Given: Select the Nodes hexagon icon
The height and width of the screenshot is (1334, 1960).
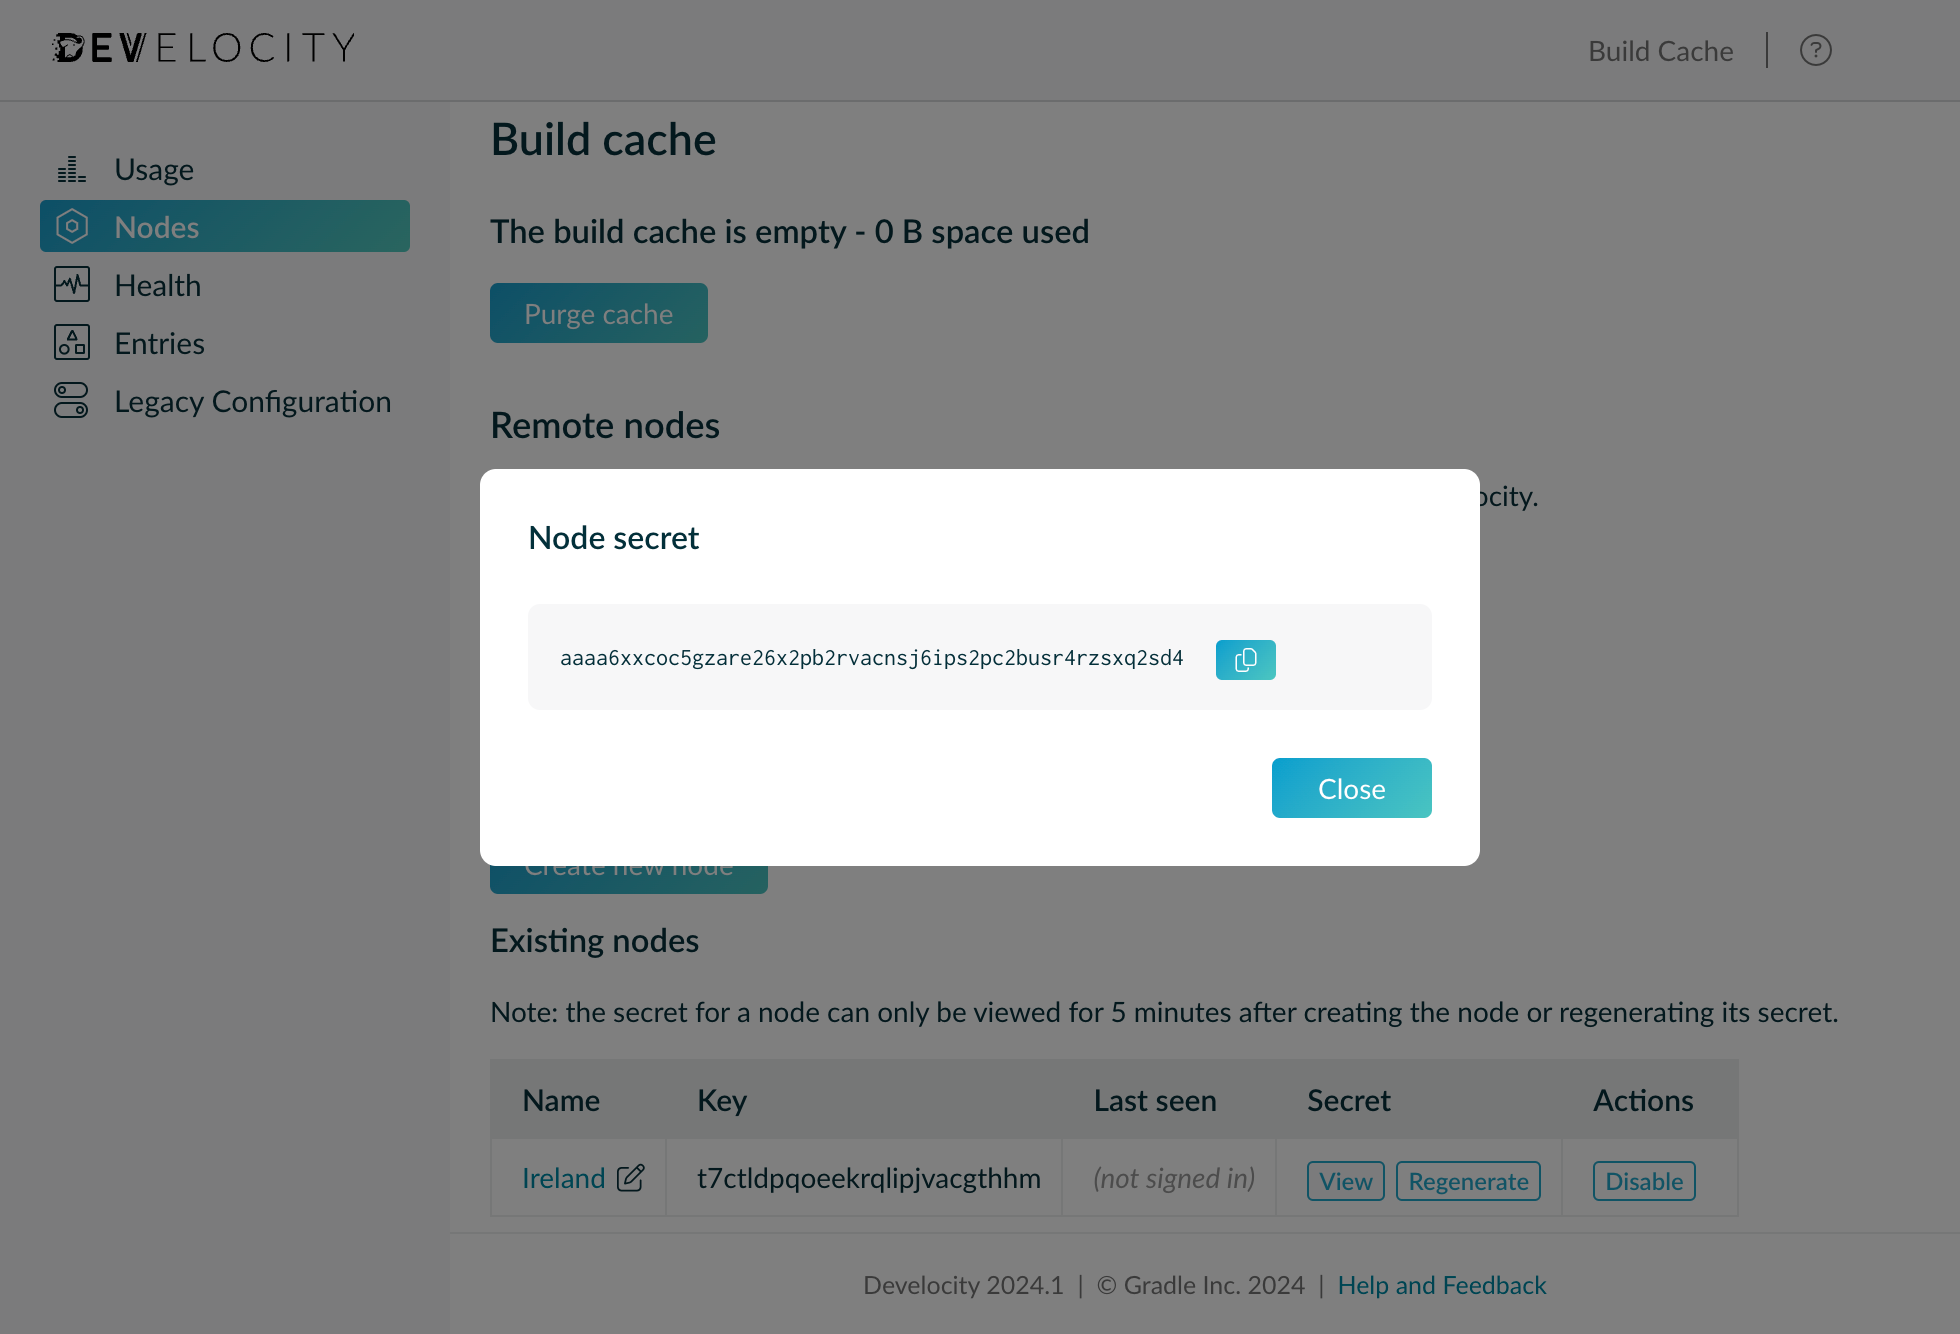Looking at the screenshot, I should point(71,227).
